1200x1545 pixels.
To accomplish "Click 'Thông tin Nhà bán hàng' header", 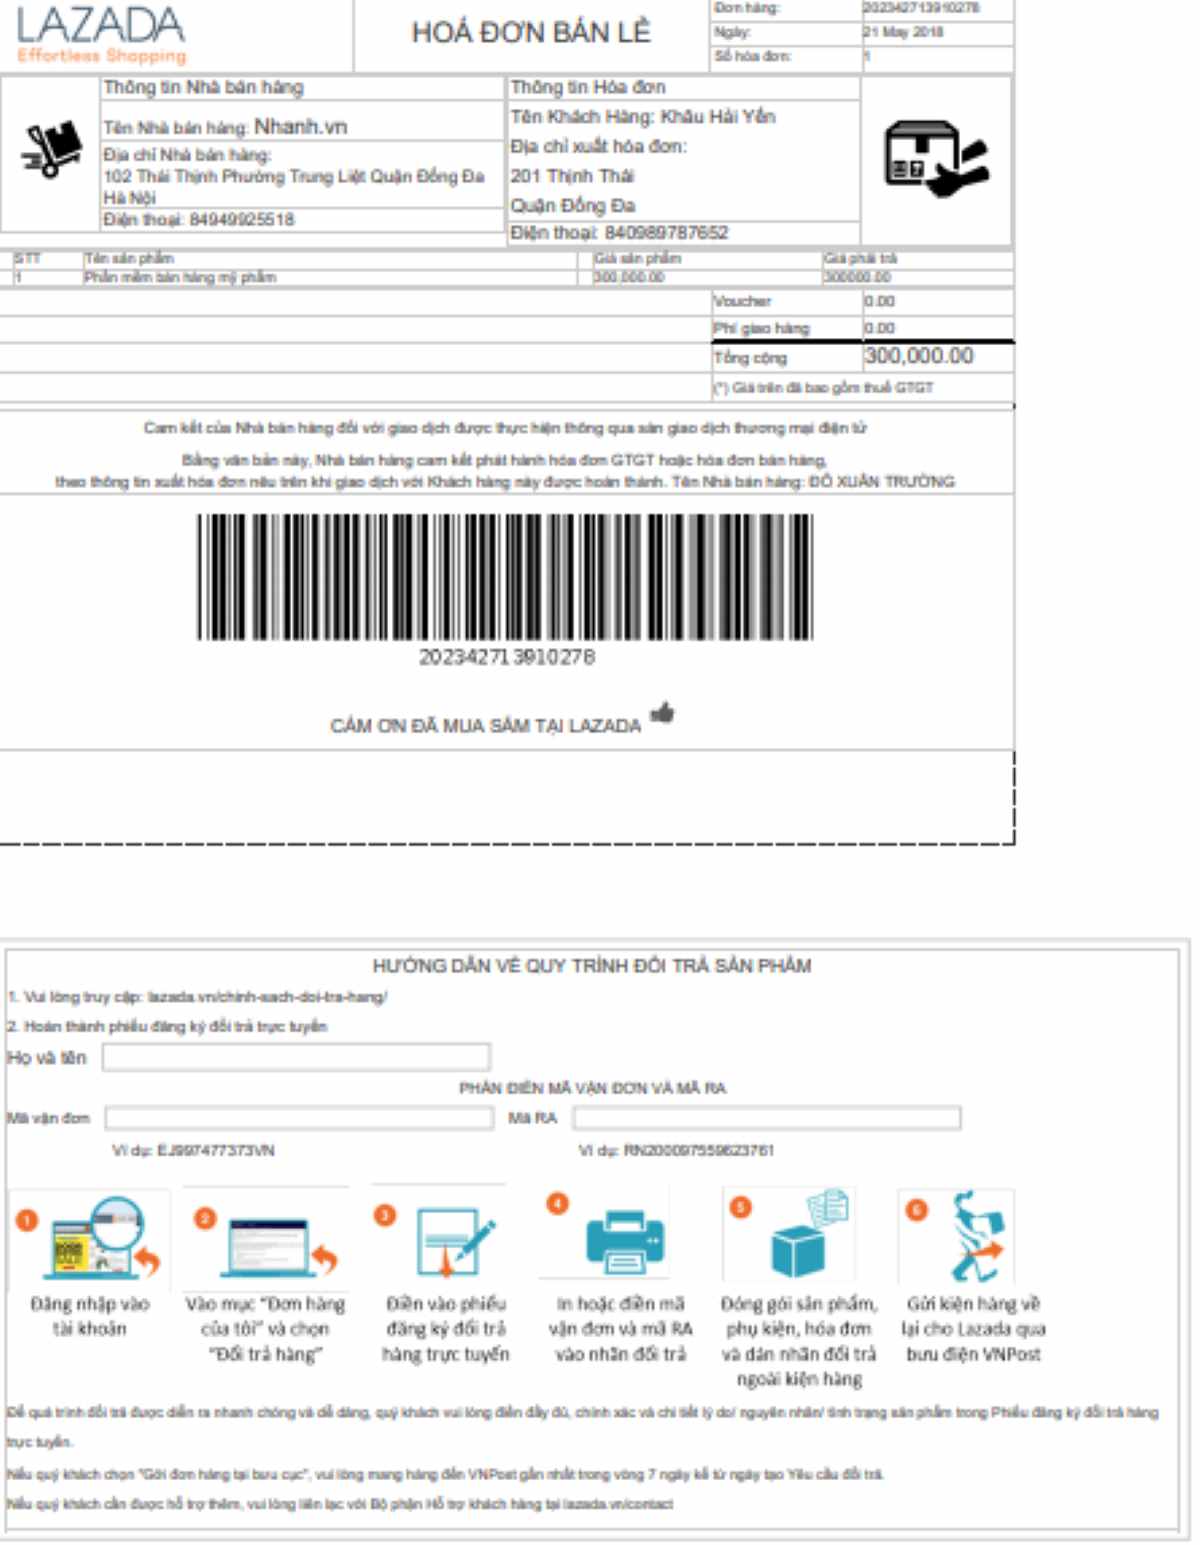I will [203, 87].
